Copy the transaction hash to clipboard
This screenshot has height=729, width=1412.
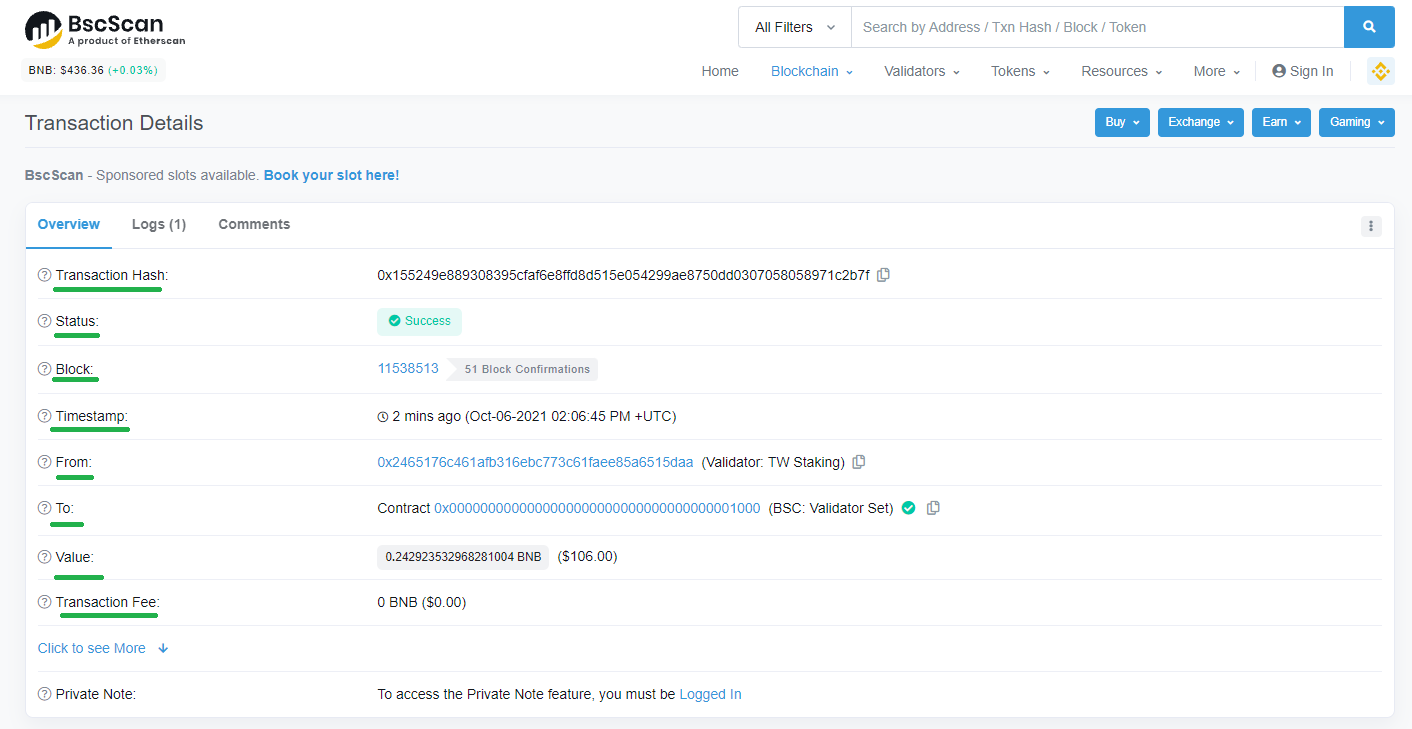tap(883, 275)
